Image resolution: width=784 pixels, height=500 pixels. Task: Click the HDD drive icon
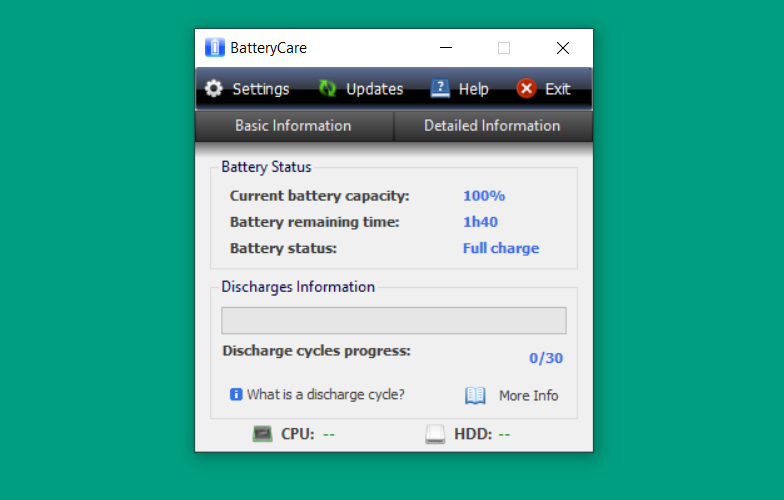tap(435, 434)
